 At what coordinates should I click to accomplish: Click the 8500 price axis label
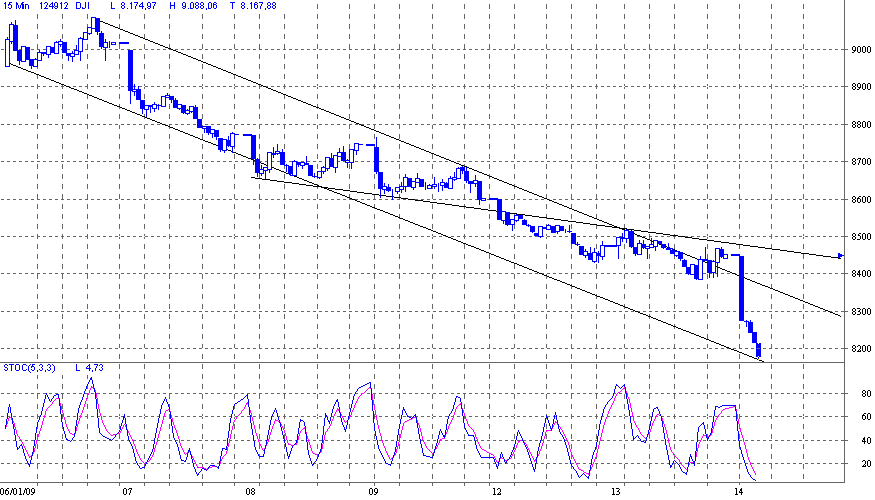[861, 237]
